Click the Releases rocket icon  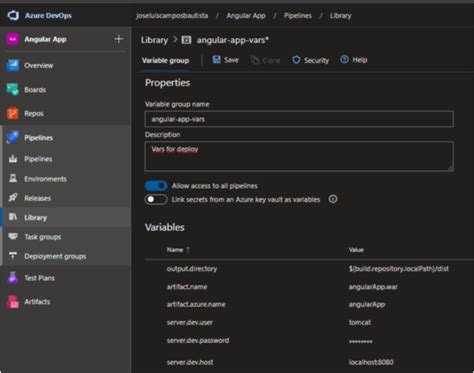(x=13, y=198)
